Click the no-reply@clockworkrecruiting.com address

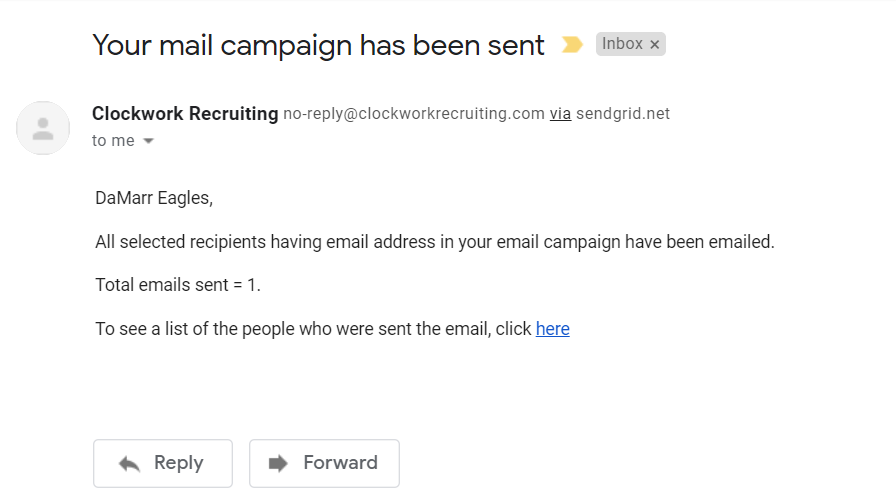413,114
